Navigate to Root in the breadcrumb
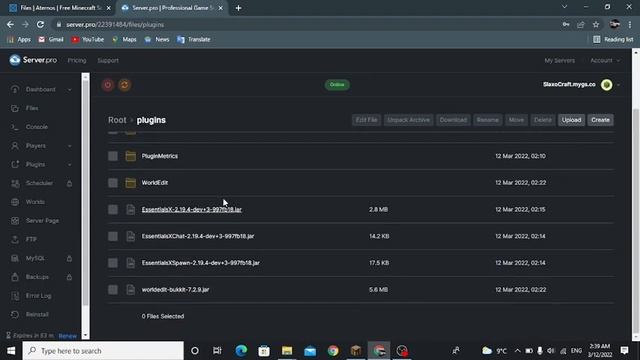The width and height of the screenshot is (640, 360). [x=117, y=120]
